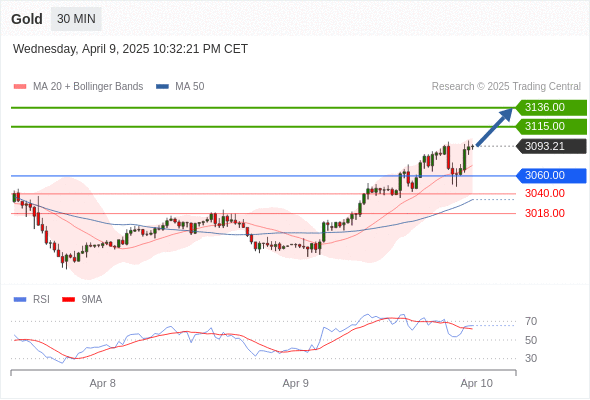Image resolution: width=590 pixels, height=400 pixels.
Task: Select the 3136.00 green resistance price tag
Action: tap(551, 108)
